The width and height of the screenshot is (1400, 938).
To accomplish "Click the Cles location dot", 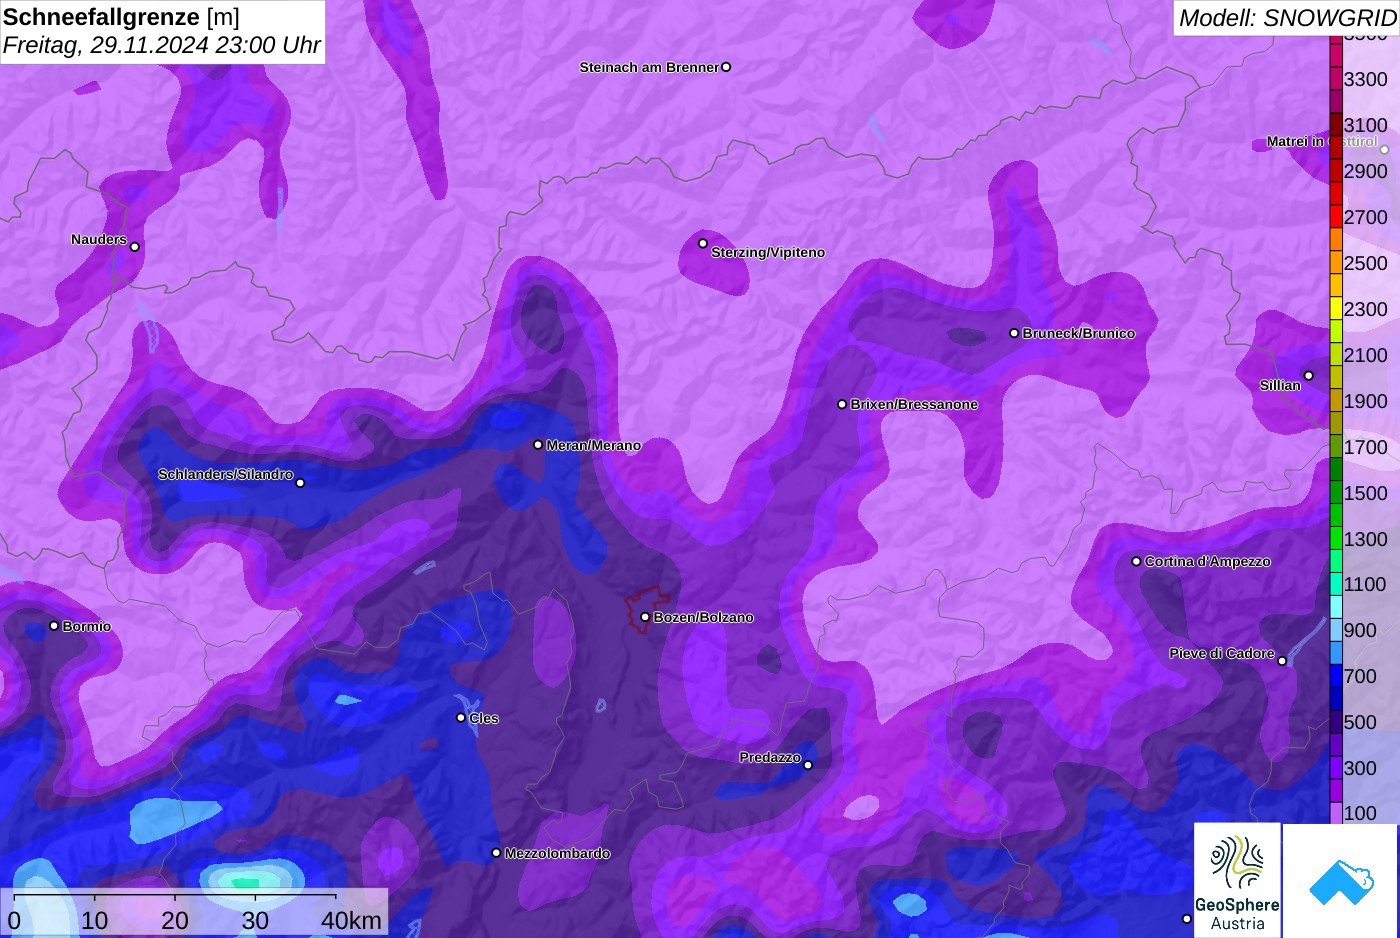I will click(461, 717).
